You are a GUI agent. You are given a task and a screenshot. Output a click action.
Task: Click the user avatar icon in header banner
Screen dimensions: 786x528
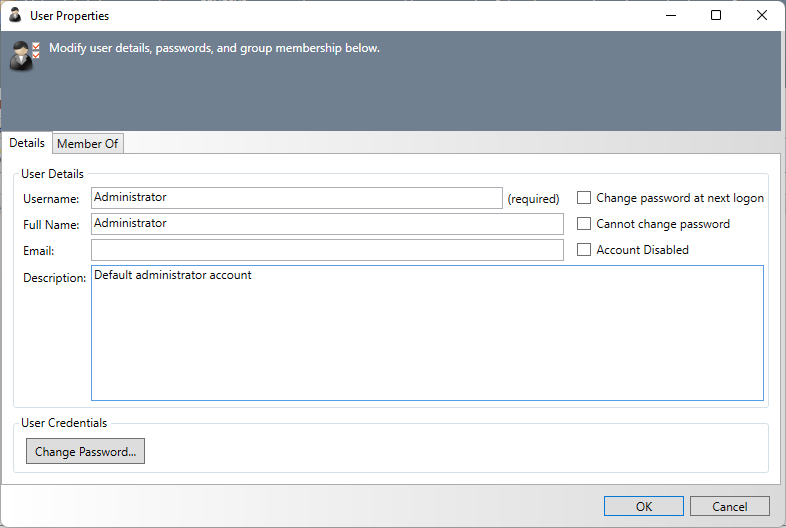24,56
